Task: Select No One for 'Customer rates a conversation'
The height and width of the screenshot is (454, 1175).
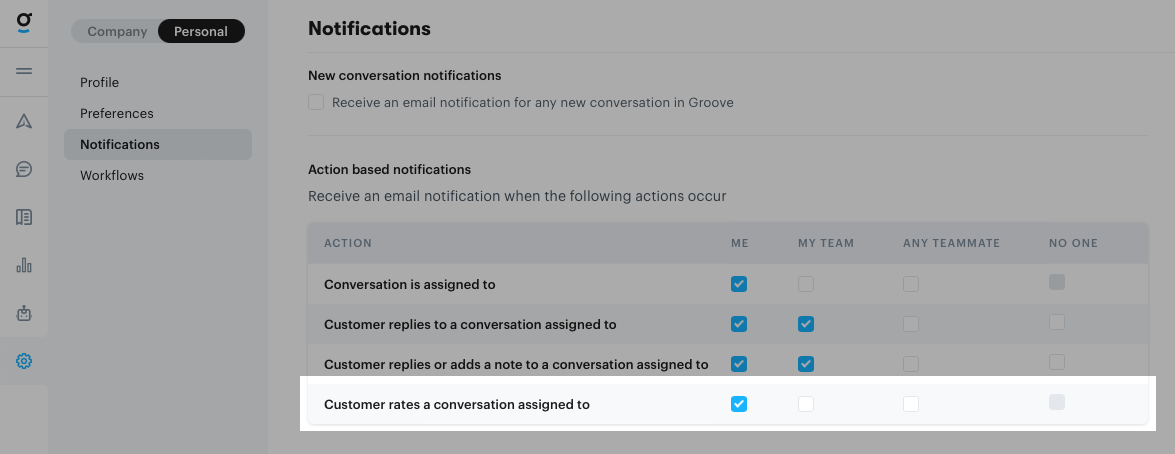Action: click(x=1057, y=402)
